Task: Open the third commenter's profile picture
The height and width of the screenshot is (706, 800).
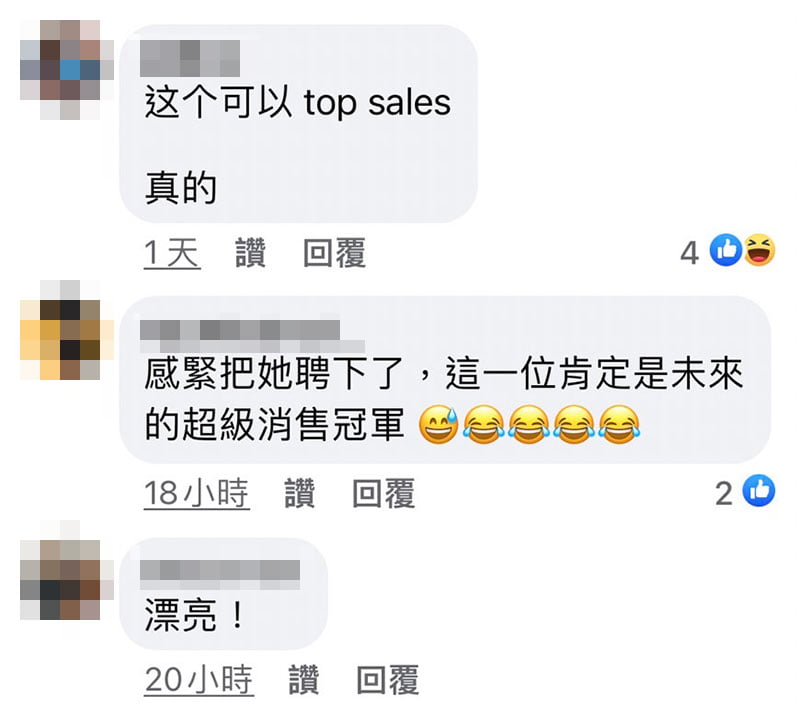Action: (66, 570)
